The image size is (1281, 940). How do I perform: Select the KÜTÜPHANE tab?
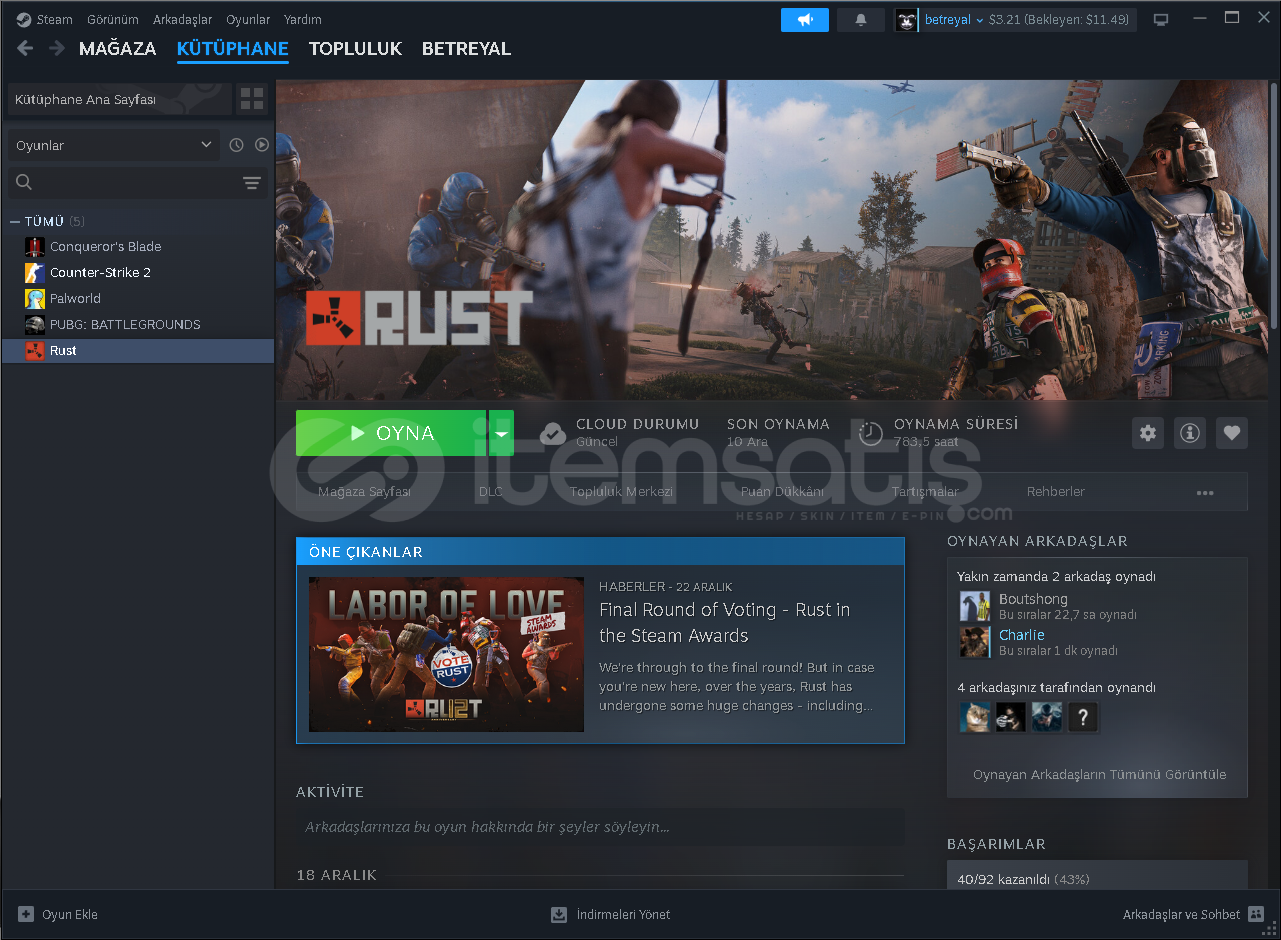coord(233,49)
